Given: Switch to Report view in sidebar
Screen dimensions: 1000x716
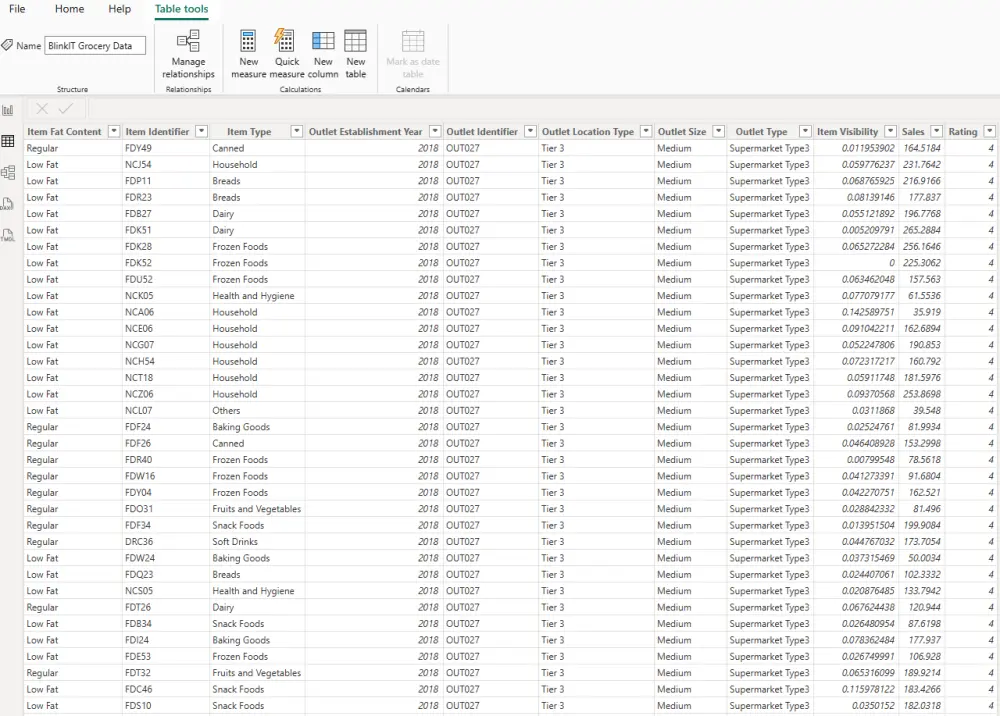Looking at the screenshot, I should [8, 110].
